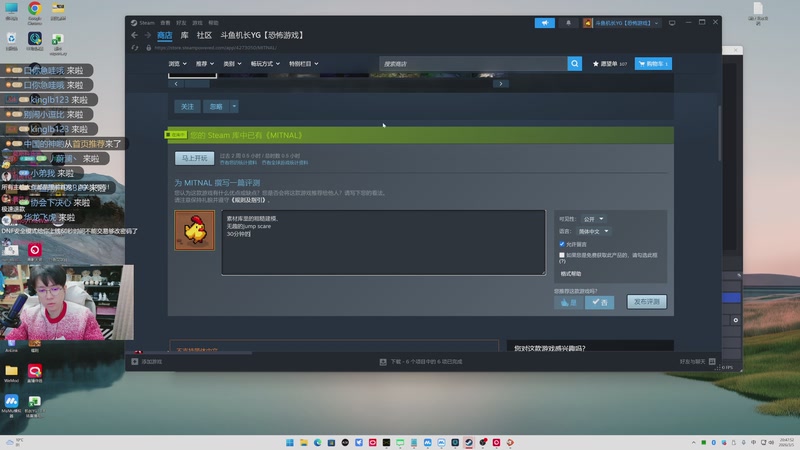Switch to the 库 library tab
The image size is (800, 450).
184,35
